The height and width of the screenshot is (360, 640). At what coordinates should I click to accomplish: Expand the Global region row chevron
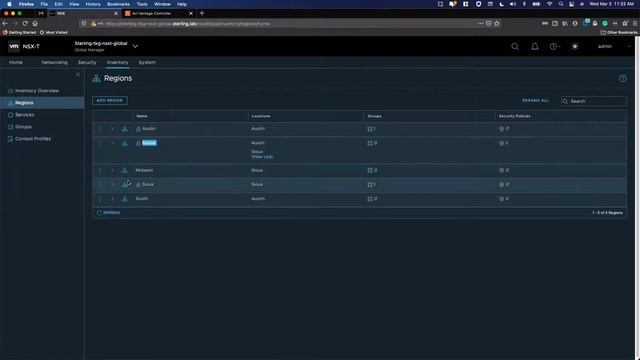coord(113,143)
